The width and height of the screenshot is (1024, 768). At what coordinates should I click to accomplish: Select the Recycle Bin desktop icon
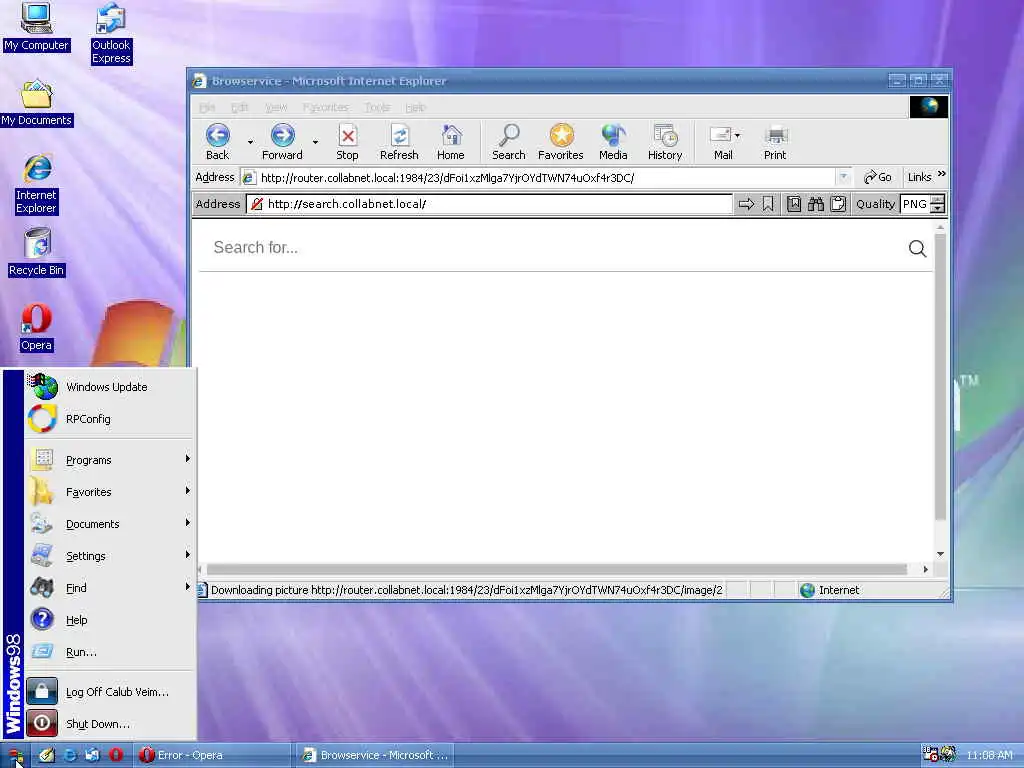pyautogui.click(x=37, y=252)
